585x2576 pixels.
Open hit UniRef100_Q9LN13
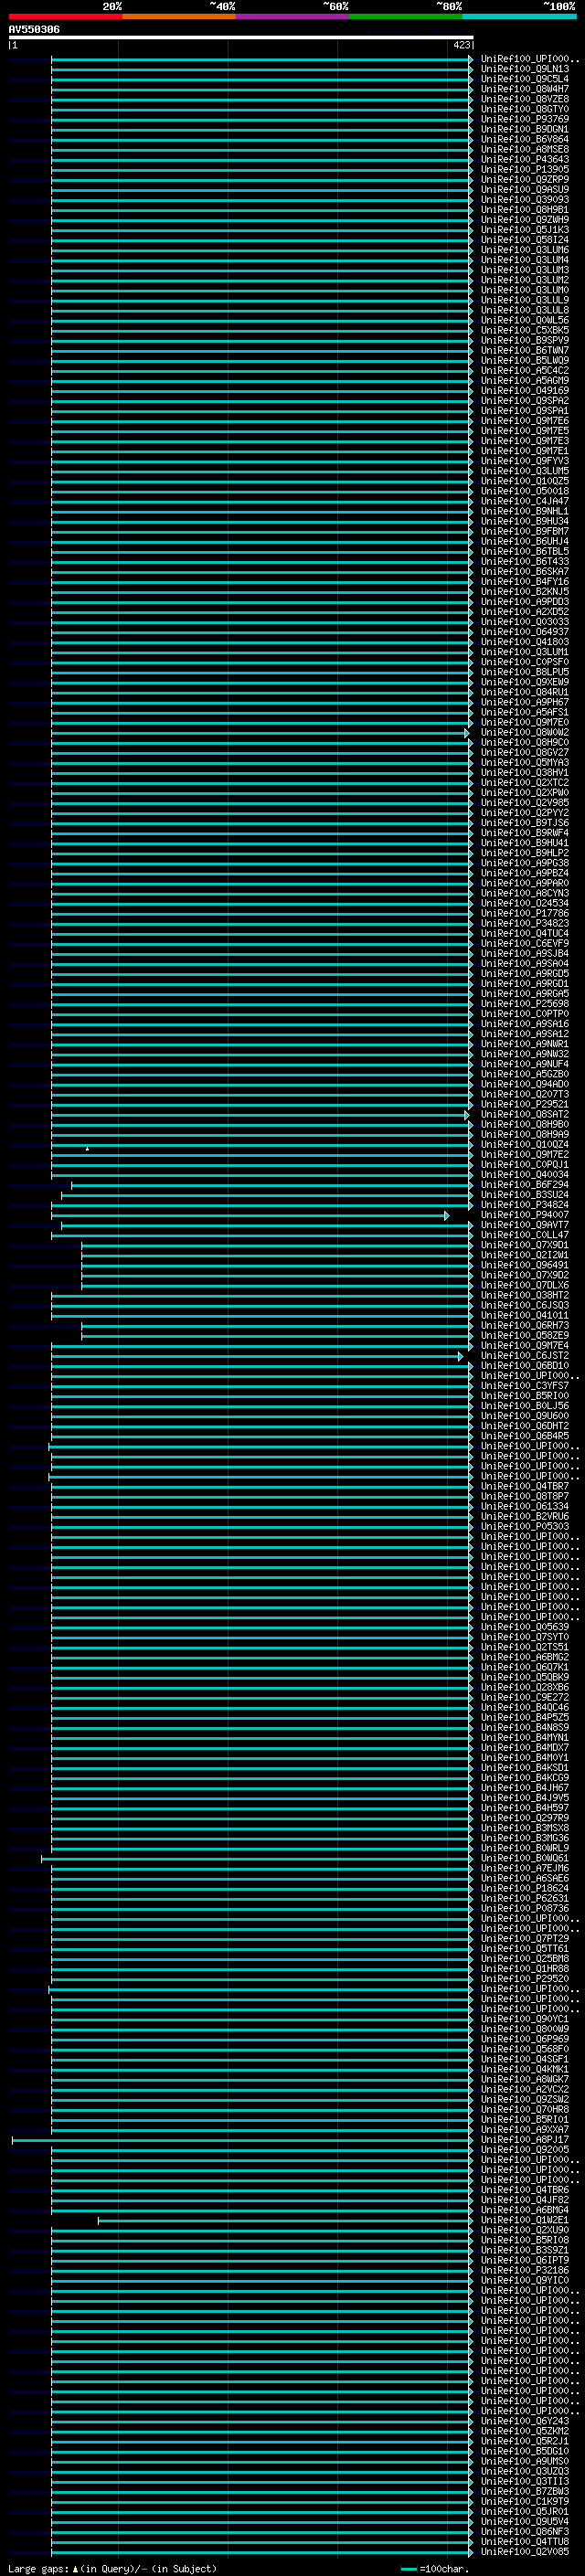(524, 69)
